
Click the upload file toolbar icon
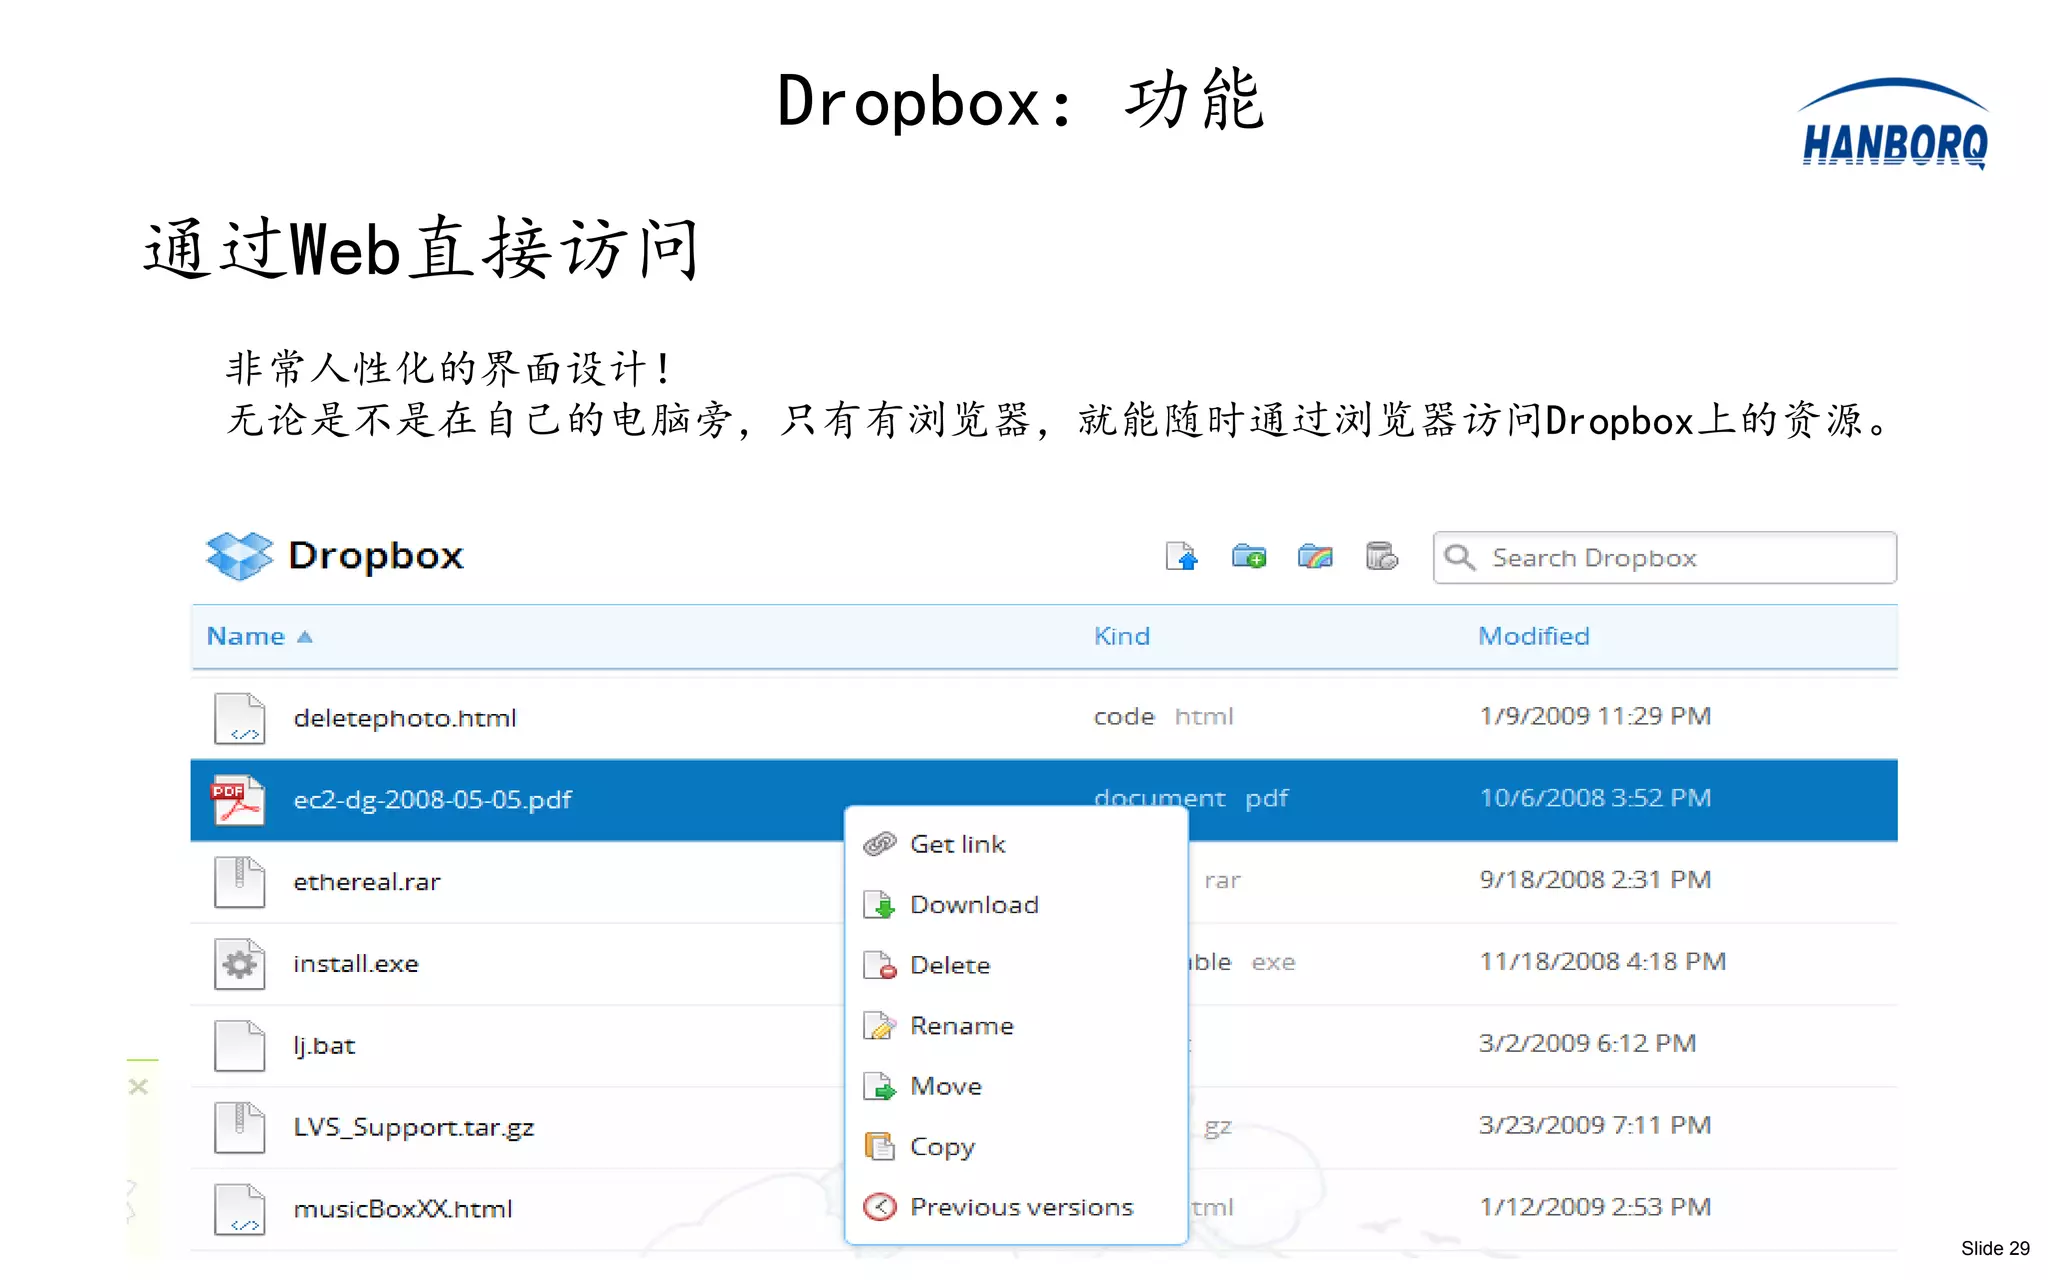1182,556
